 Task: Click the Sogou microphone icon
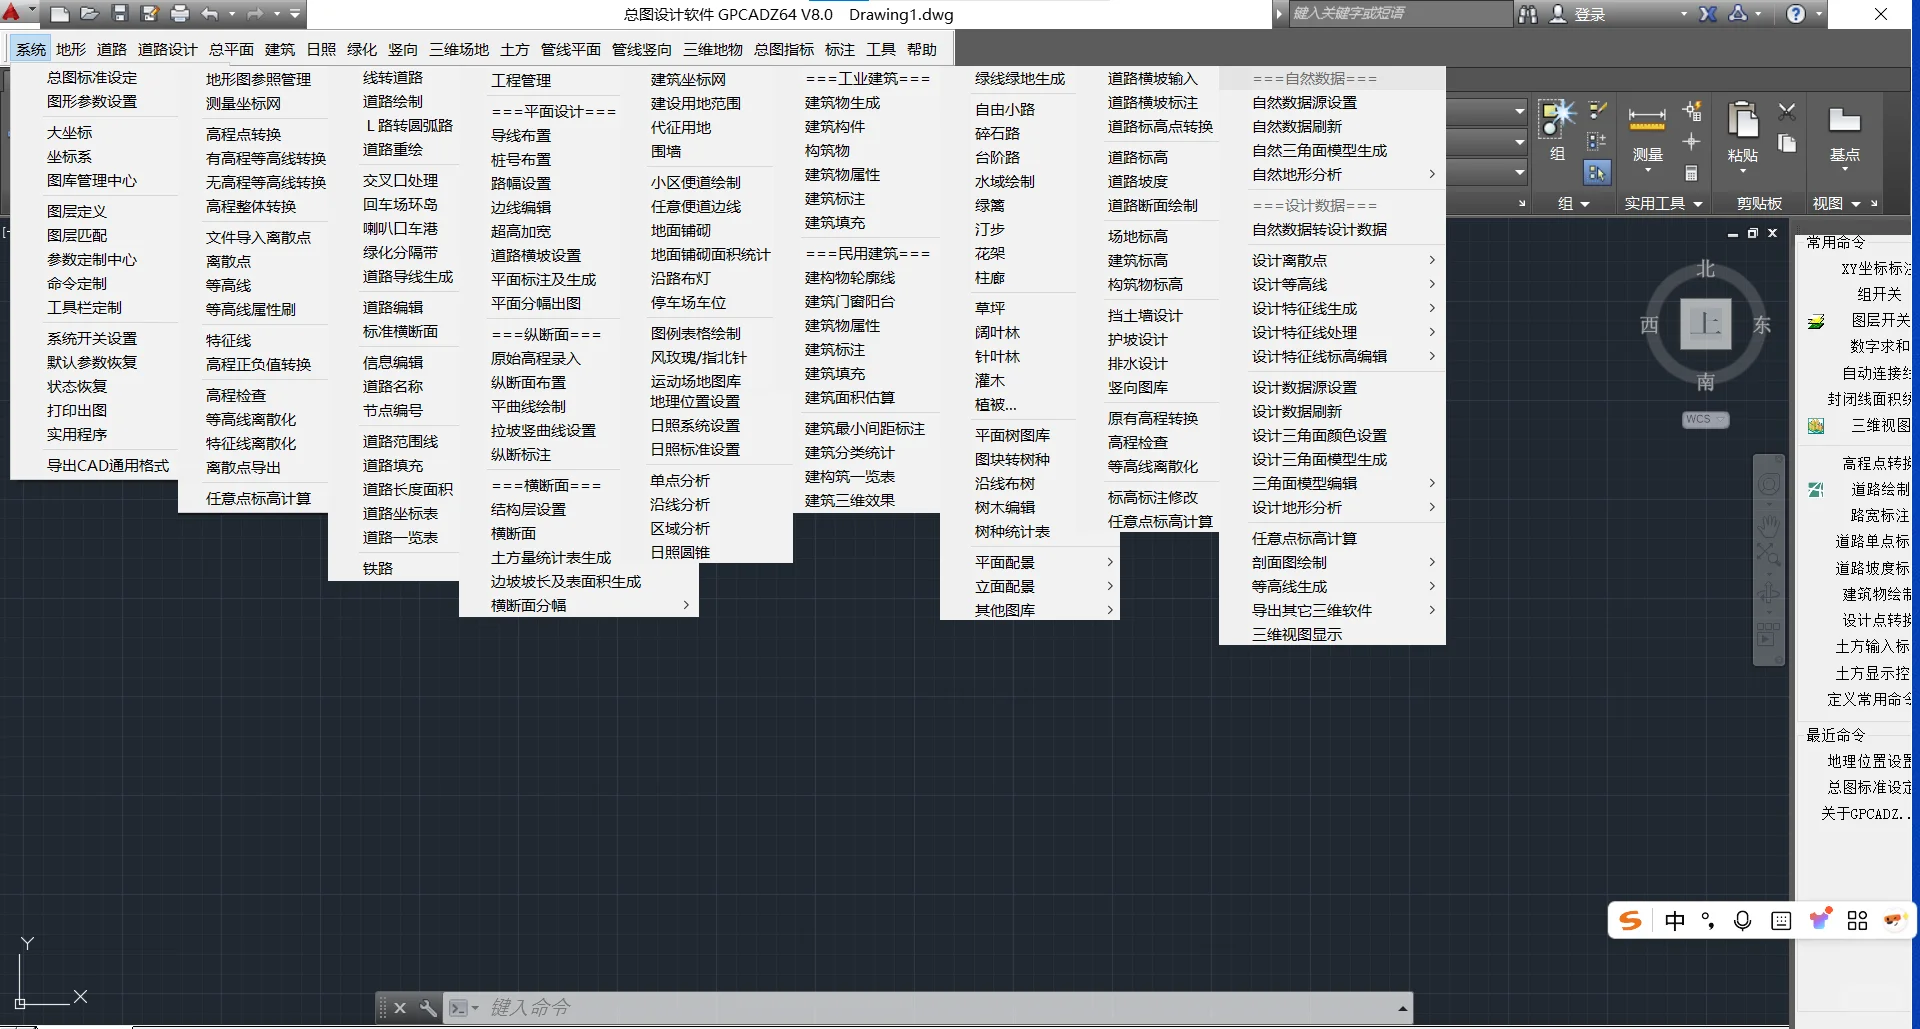1743,920
